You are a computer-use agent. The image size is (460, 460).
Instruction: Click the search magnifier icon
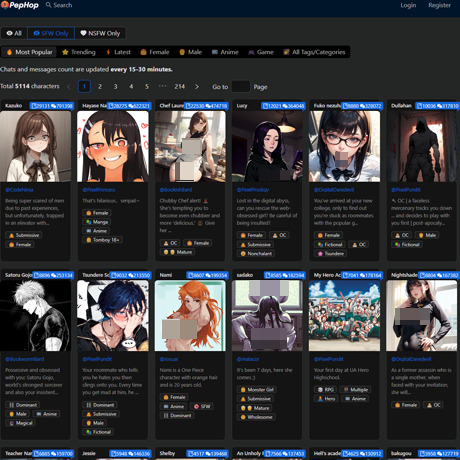click(49, 5)
